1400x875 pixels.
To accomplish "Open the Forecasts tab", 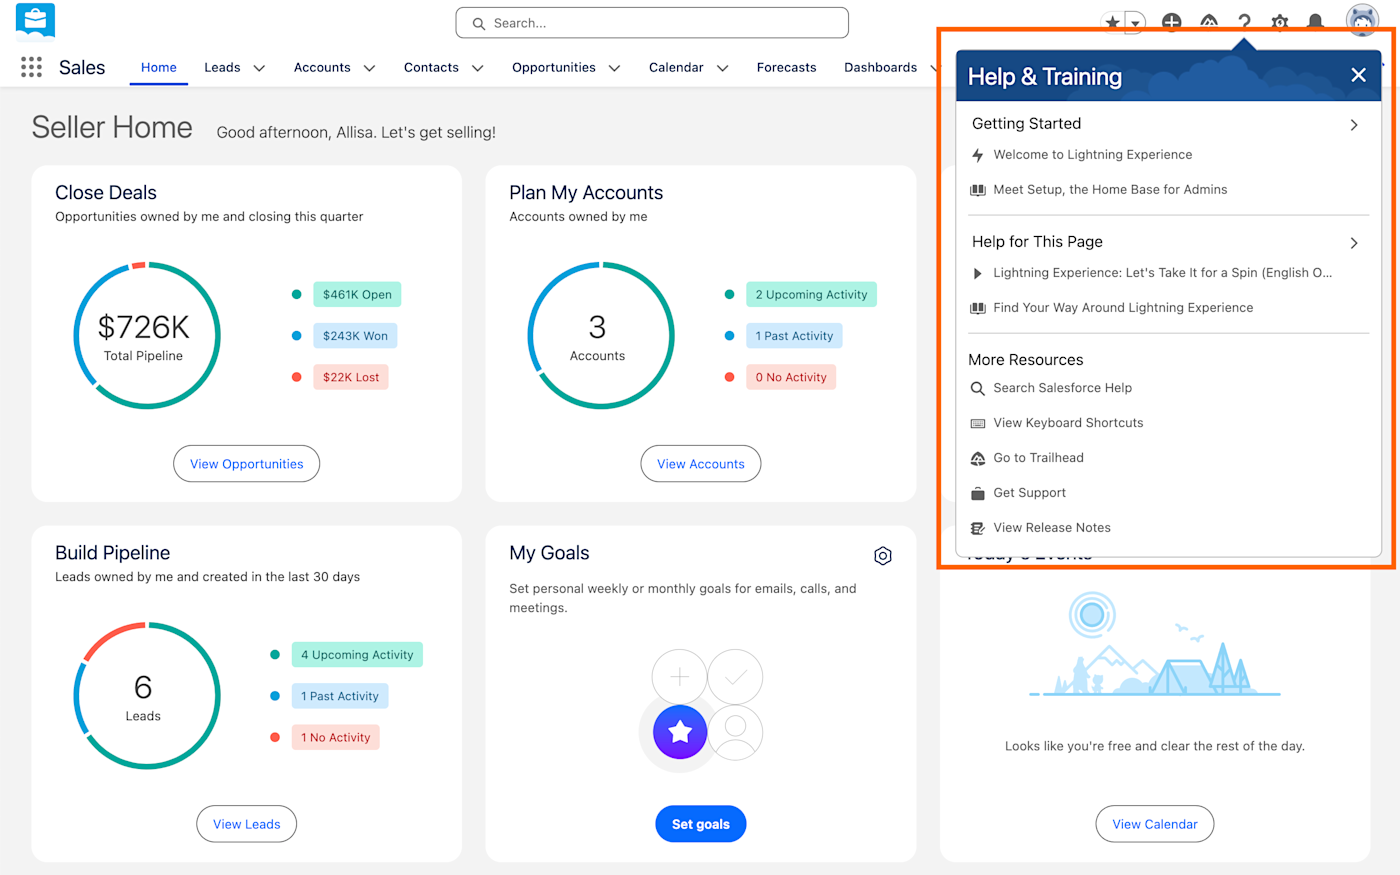I will [786, 67].
